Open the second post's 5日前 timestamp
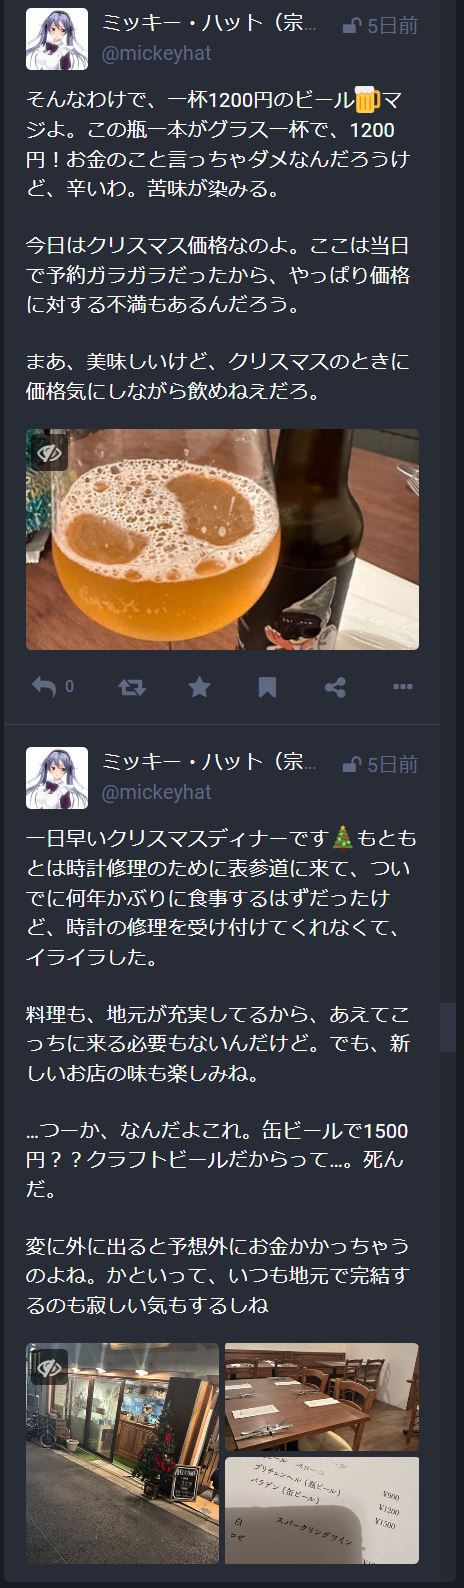The height and width of the screenshot is (1588, 464). [x=392, y=764]
